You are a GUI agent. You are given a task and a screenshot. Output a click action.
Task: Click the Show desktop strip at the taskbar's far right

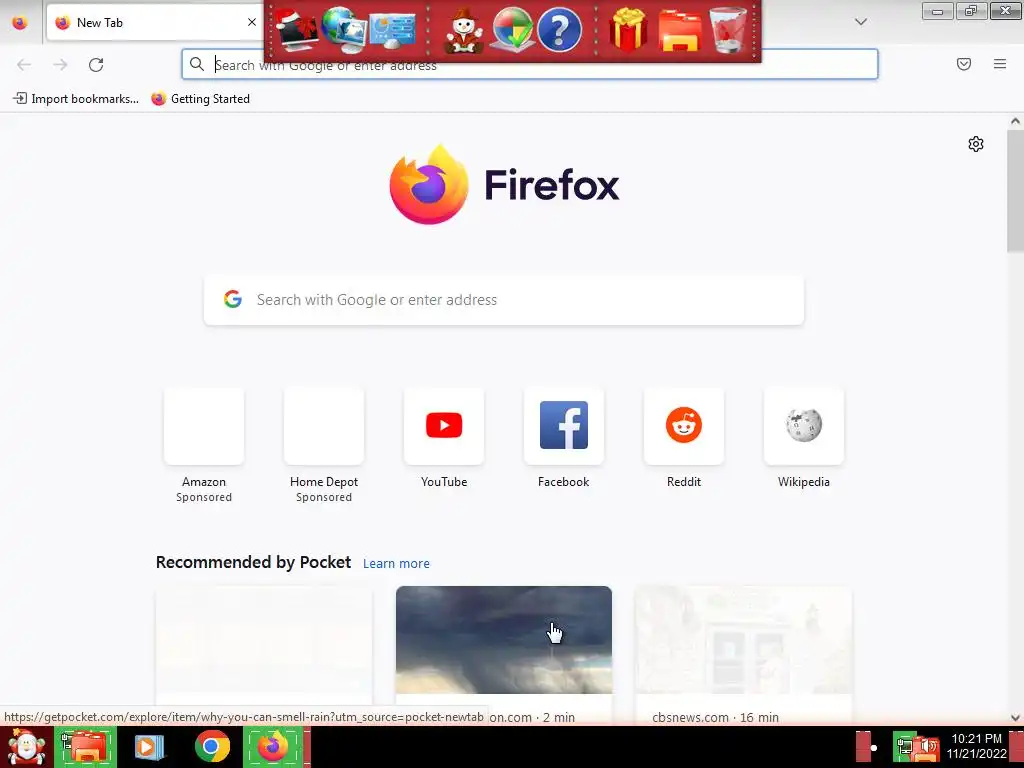pos(1017,746)
